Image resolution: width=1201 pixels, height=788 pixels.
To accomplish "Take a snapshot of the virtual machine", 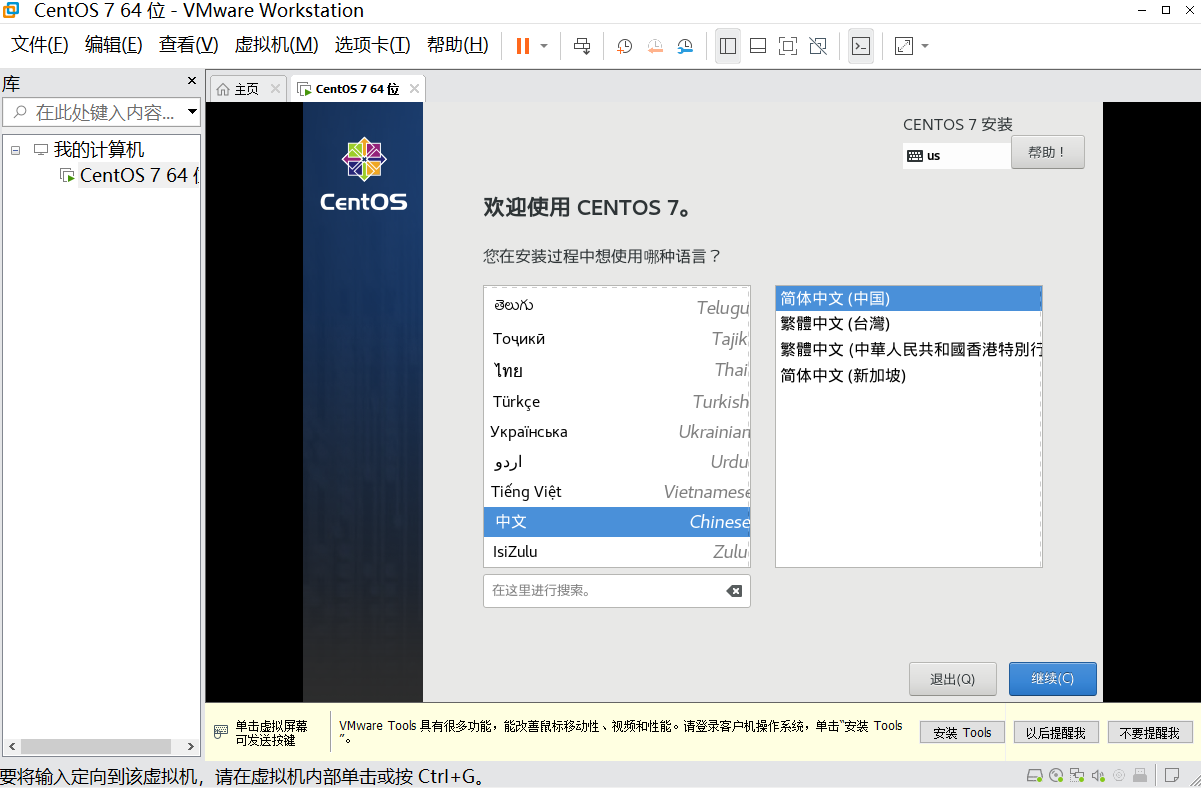I will (624, 46).
